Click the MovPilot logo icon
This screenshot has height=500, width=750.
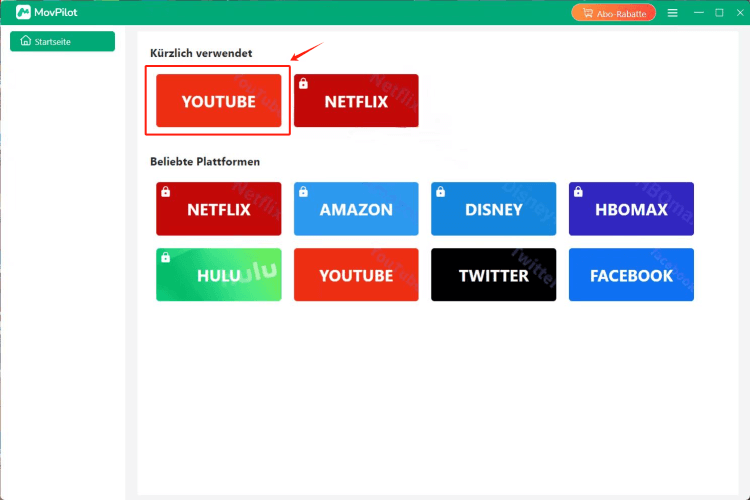23,12
